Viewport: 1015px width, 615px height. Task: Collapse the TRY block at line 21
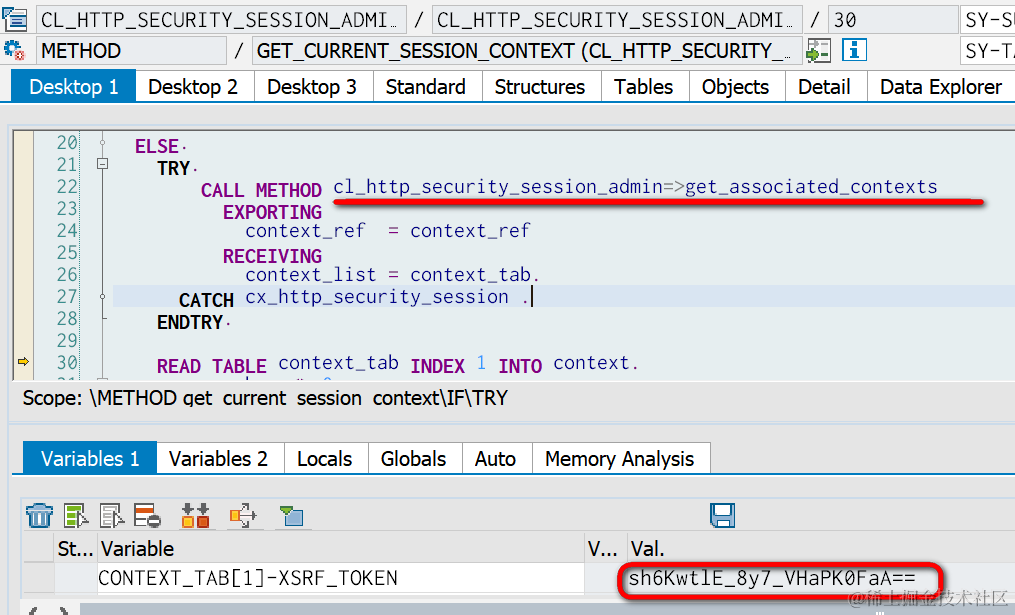click(102, 164)
